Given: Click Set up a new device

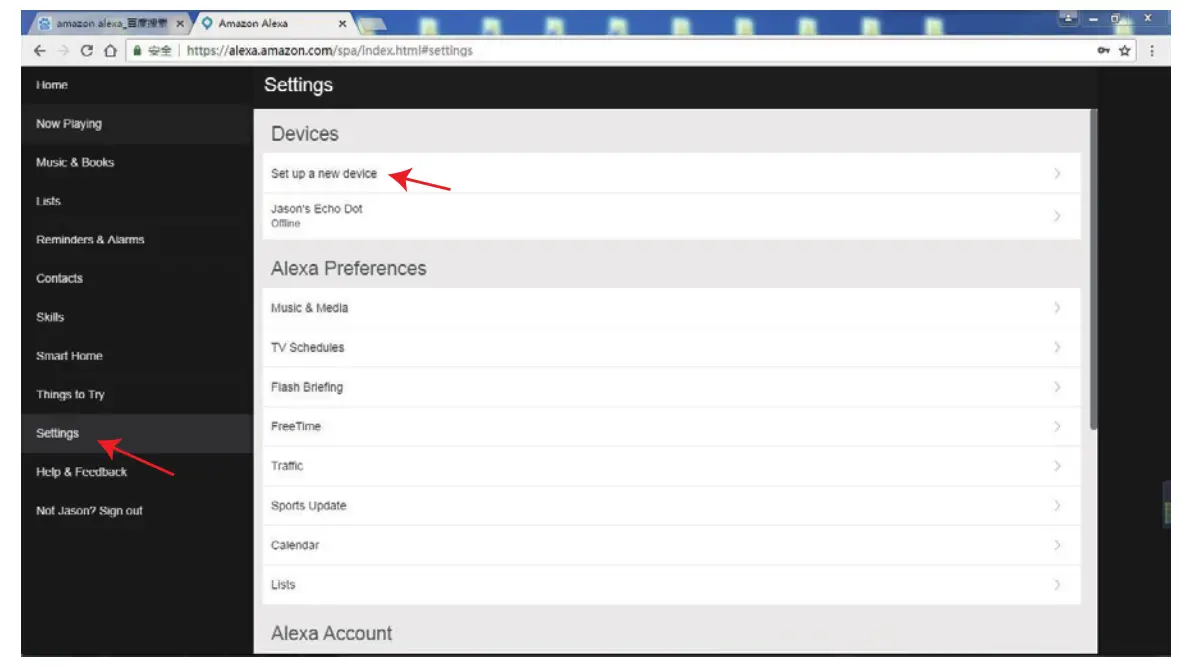Looking at the screenshot, I should (671, 173).
